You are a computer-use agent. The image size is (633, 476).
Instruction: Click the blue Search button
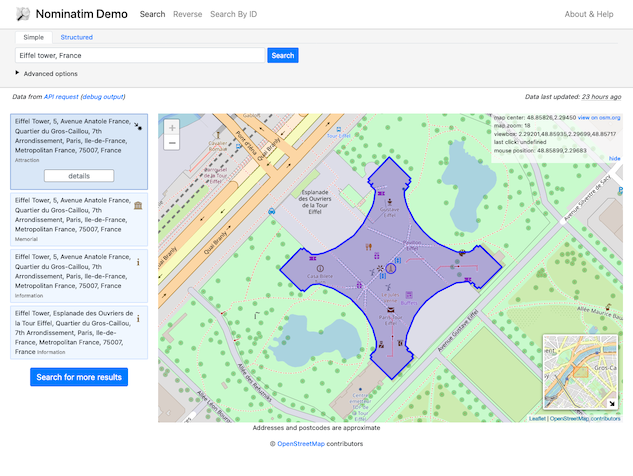tap(283, 55)
